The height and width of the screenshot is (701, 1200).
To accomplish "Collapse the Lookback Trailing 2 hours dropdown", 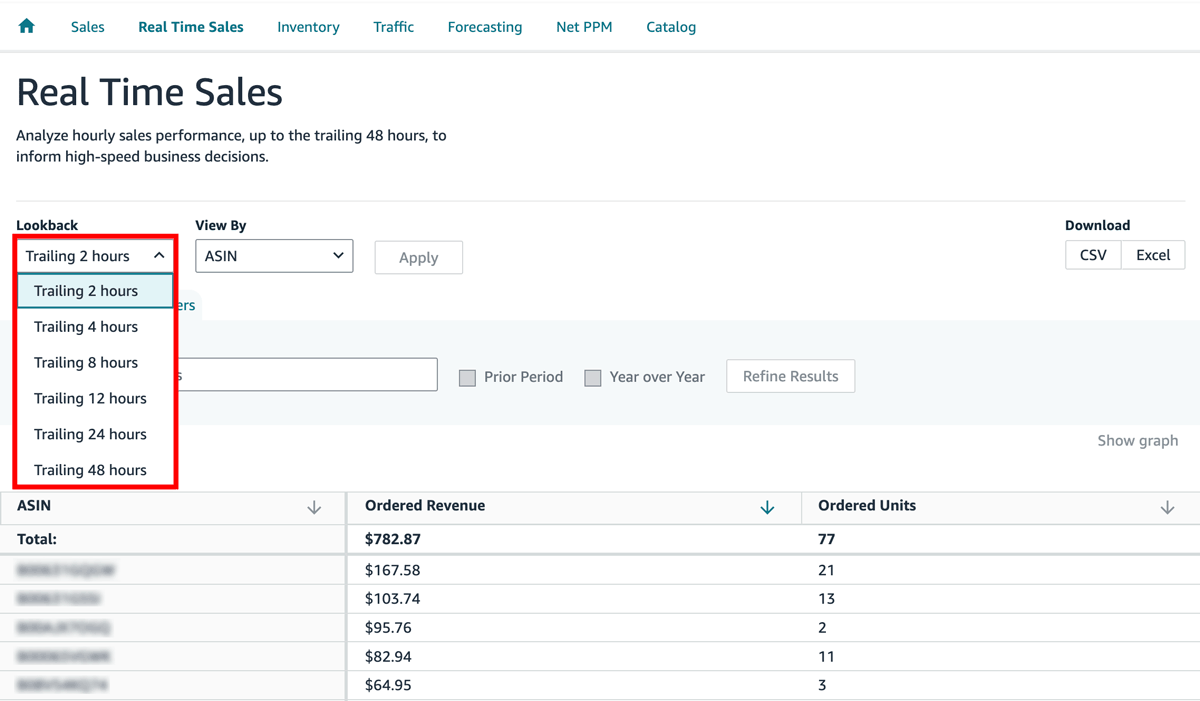I will tap(95, 256).
